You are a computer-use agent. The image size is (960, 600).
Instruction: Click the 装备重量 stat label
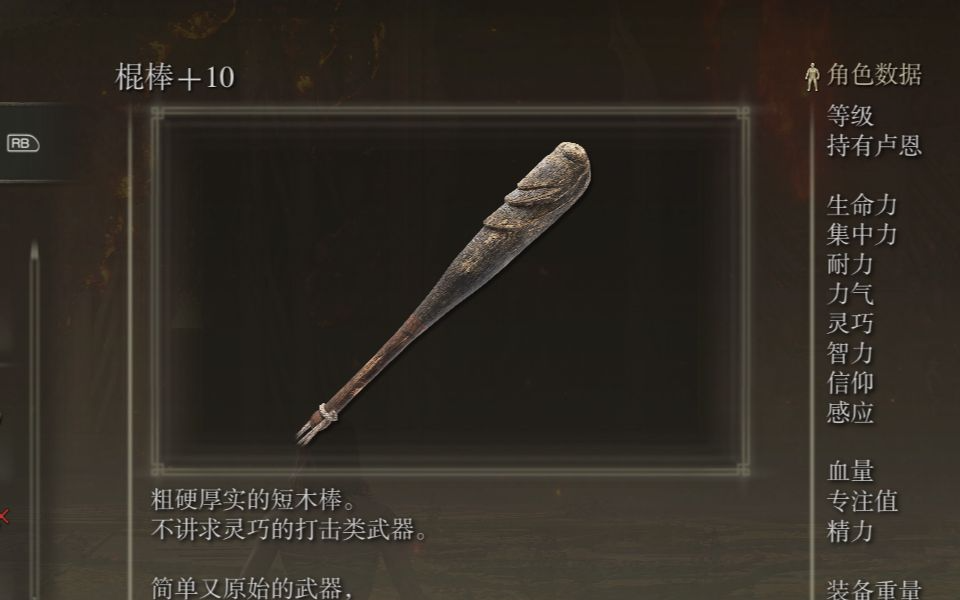874,590
